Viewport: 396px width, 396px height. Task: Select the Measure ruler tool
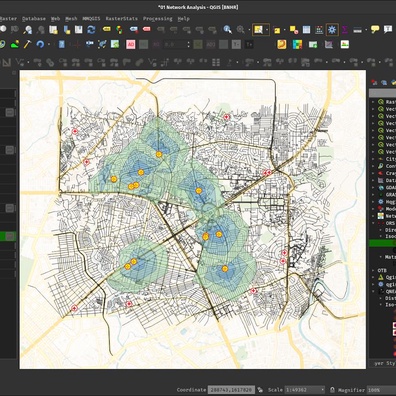click(x=357, y=30)
